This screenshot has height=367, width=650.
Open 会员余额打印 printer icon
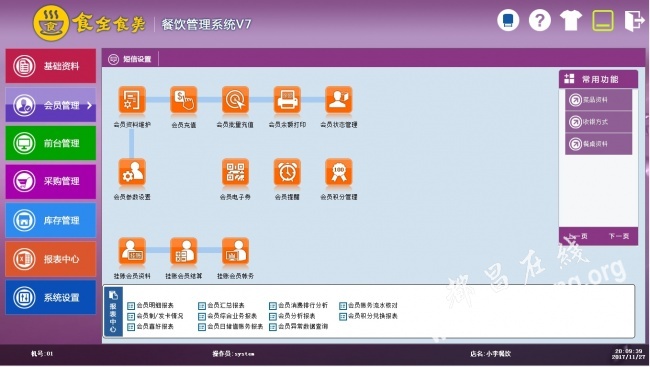tap(287, 100)
